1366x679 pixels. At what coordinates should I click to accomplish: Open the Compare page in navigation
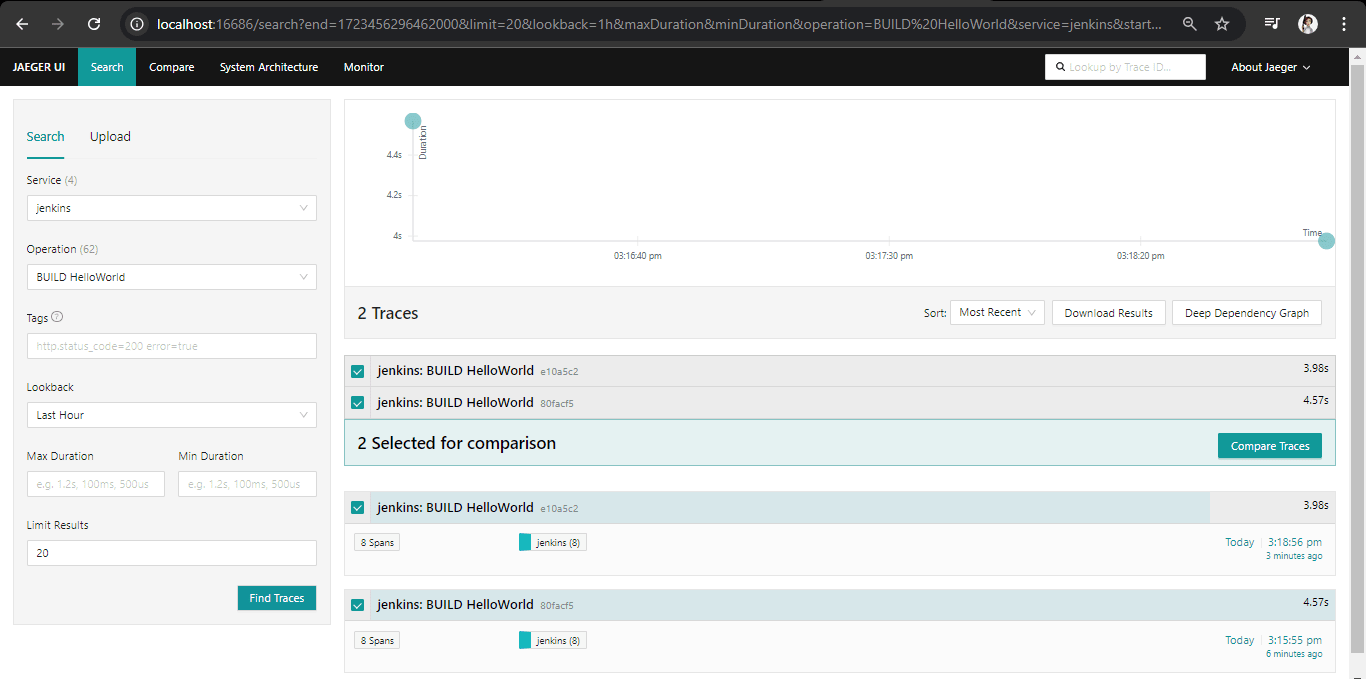click(x=172, y=67)
